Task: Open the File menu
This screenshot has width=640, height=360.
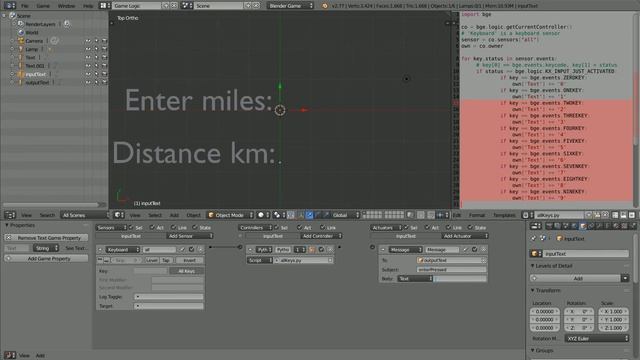Action: 25,6
